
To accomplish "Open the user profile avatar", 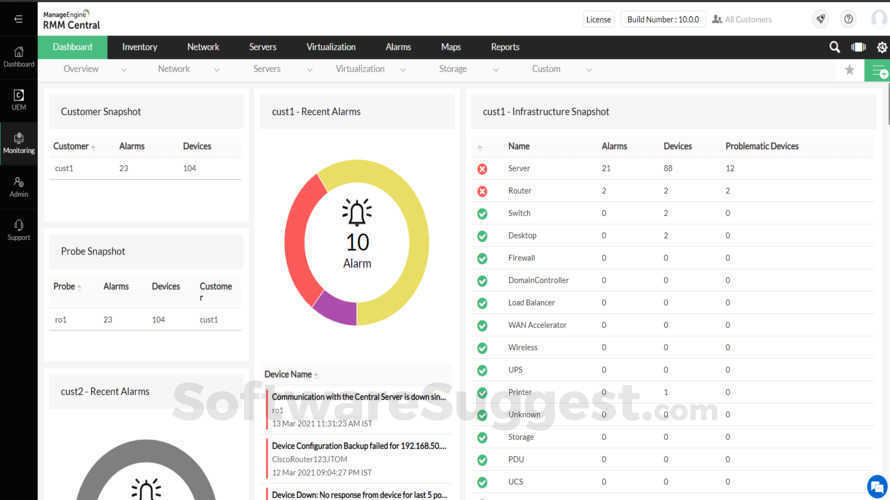I will click(879, 19).
